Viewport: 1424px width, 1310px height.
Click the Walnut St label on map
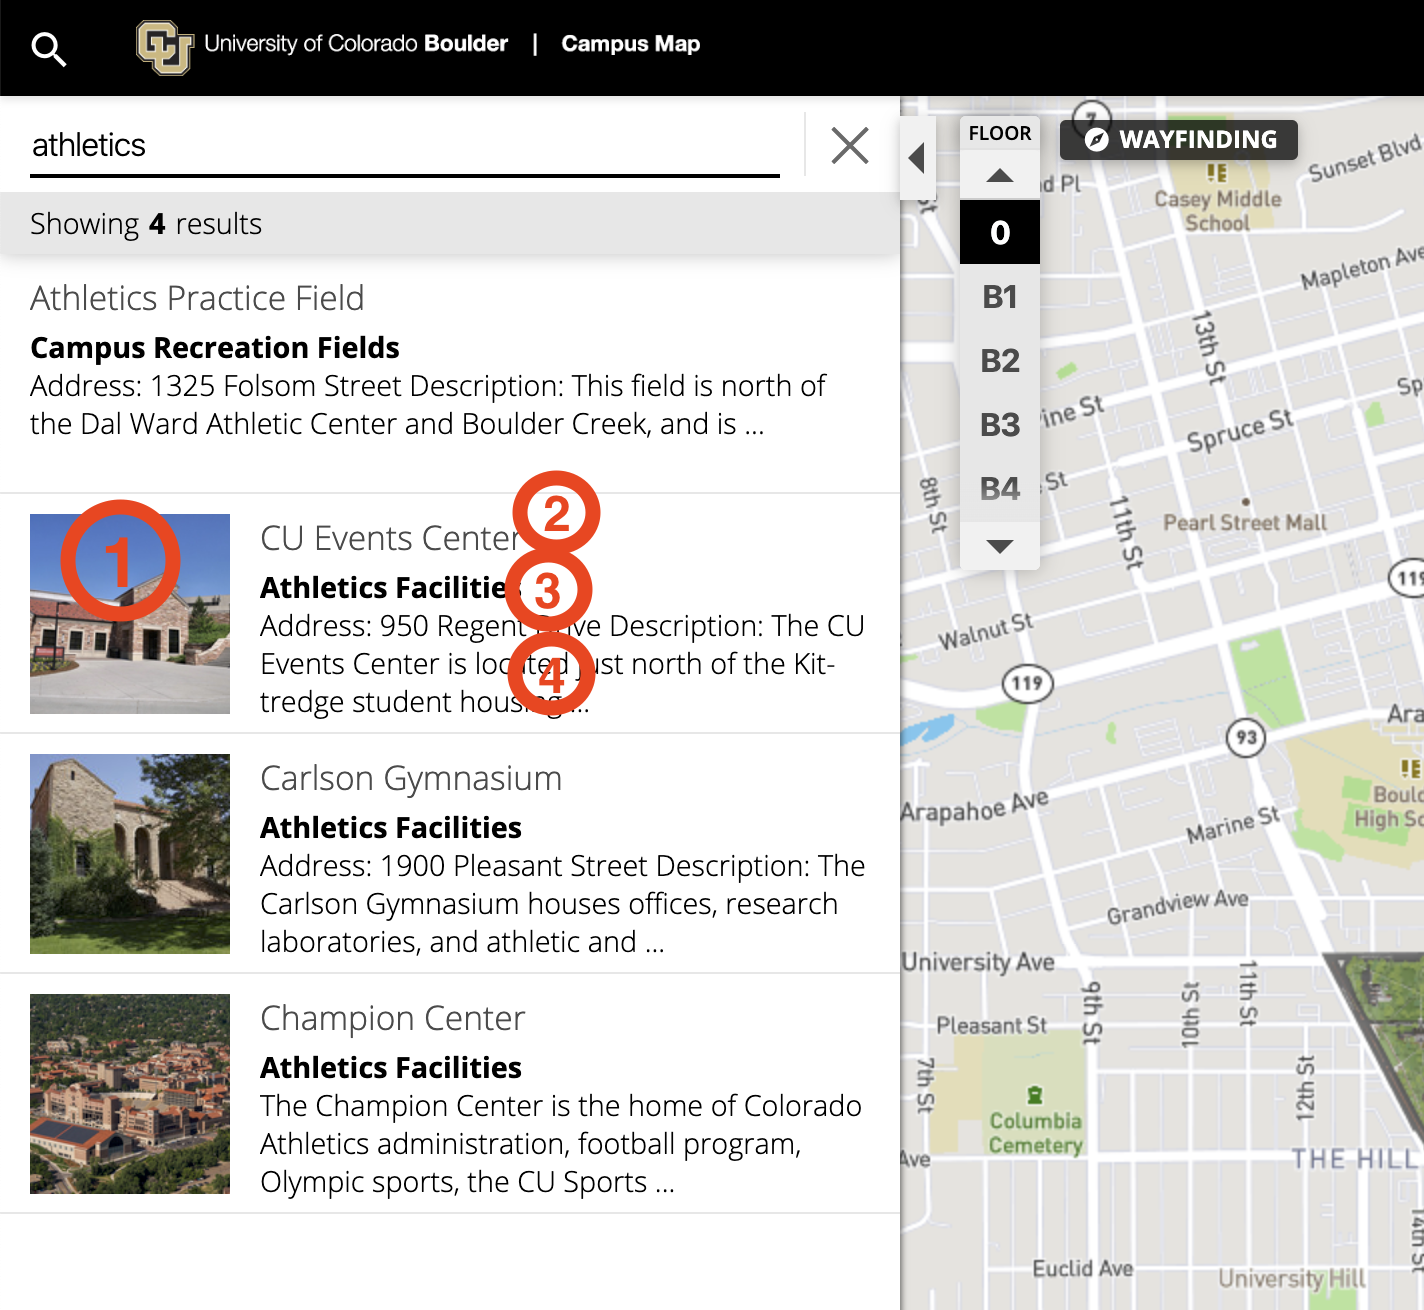pos(986,631)
